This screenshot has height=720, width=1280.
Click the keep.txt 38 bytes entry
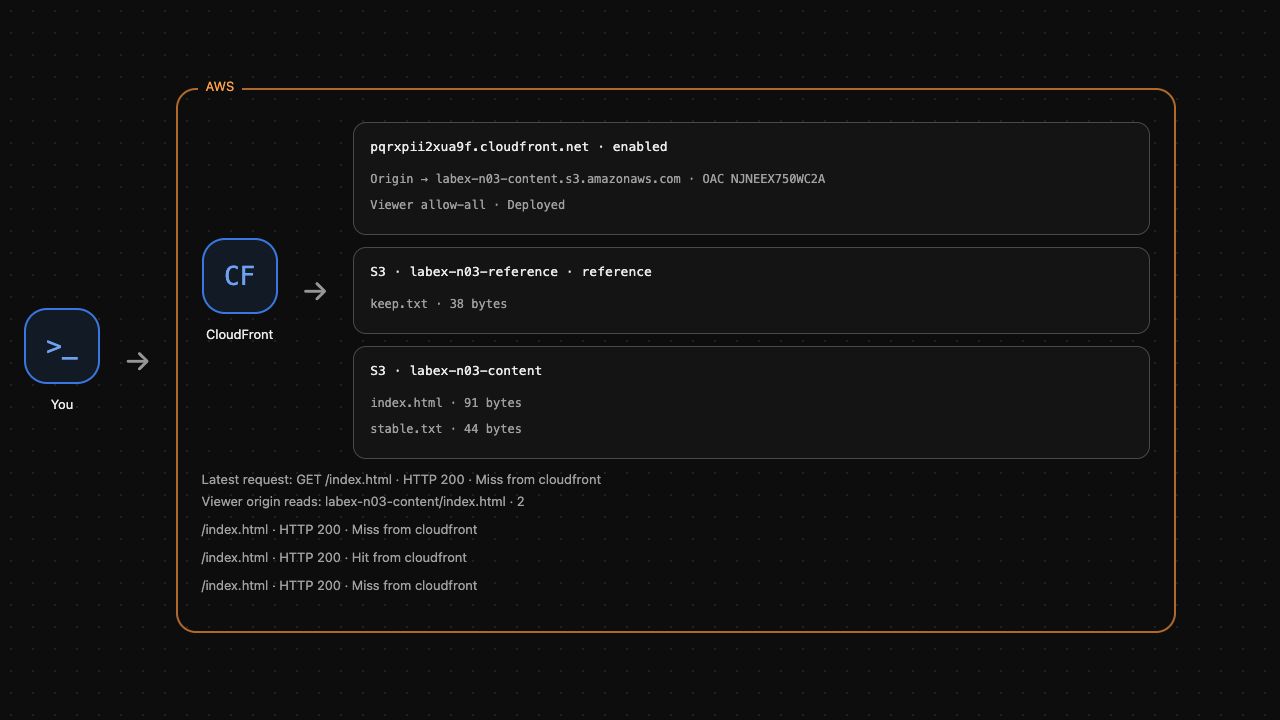[x=438, y=304]
